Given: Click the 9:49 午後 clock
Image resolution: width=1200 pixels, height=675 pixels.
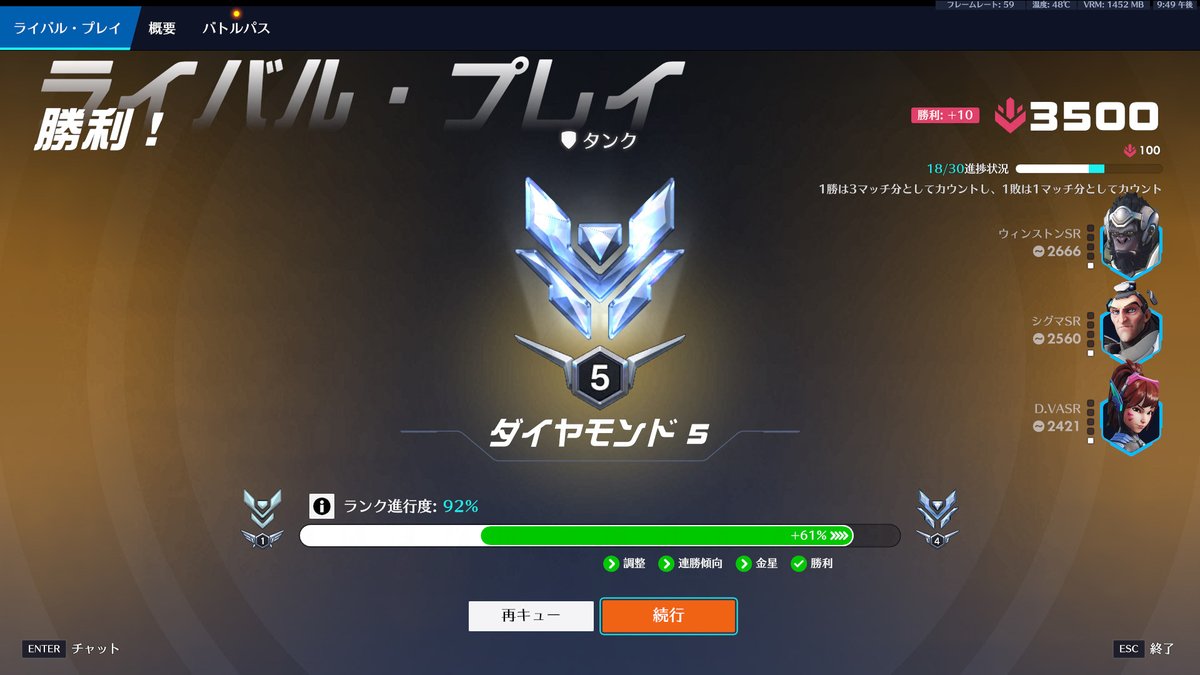Looking at the screenshot, I should (1175, 5).
